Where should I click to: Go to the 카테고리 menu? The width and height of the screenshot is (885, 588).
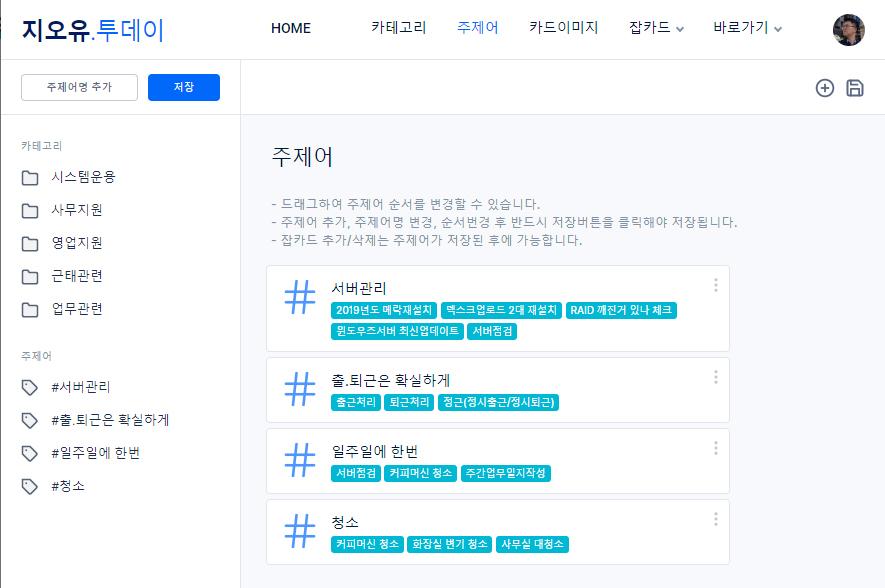pyautogui.click(x=398, y=28)
